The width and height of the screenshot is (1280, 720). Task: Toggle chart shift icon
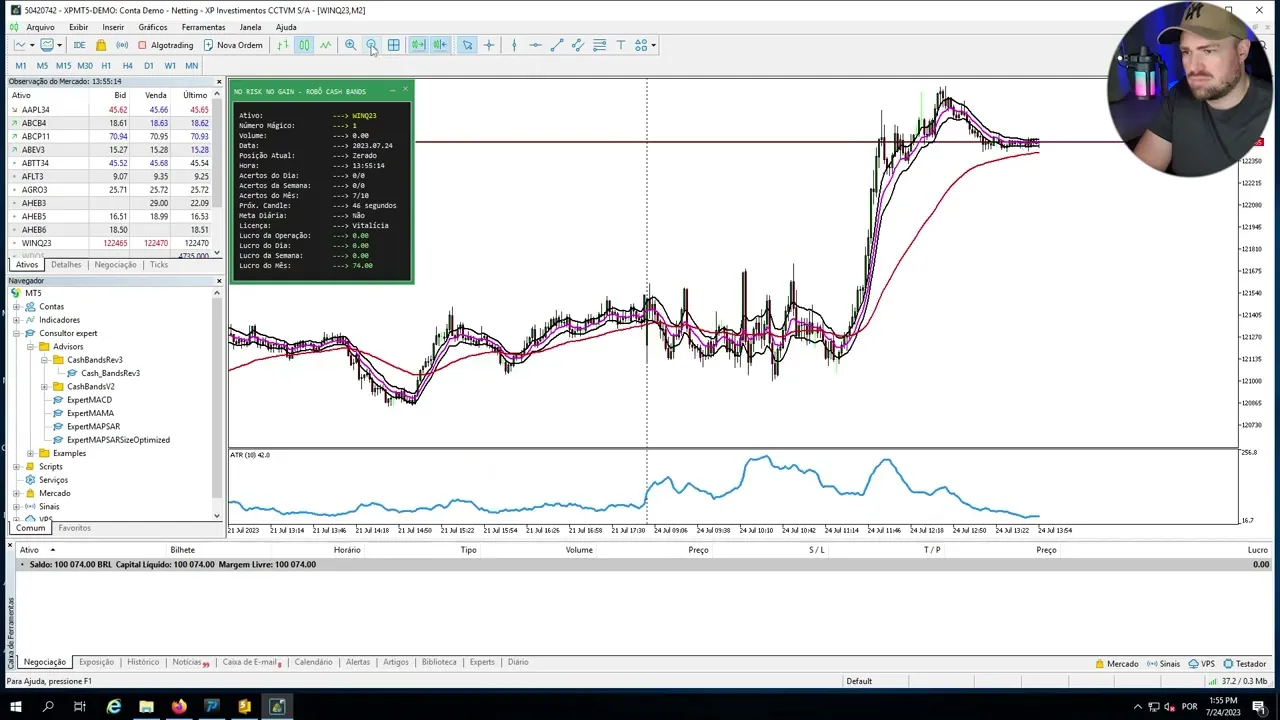pos(440,45)
